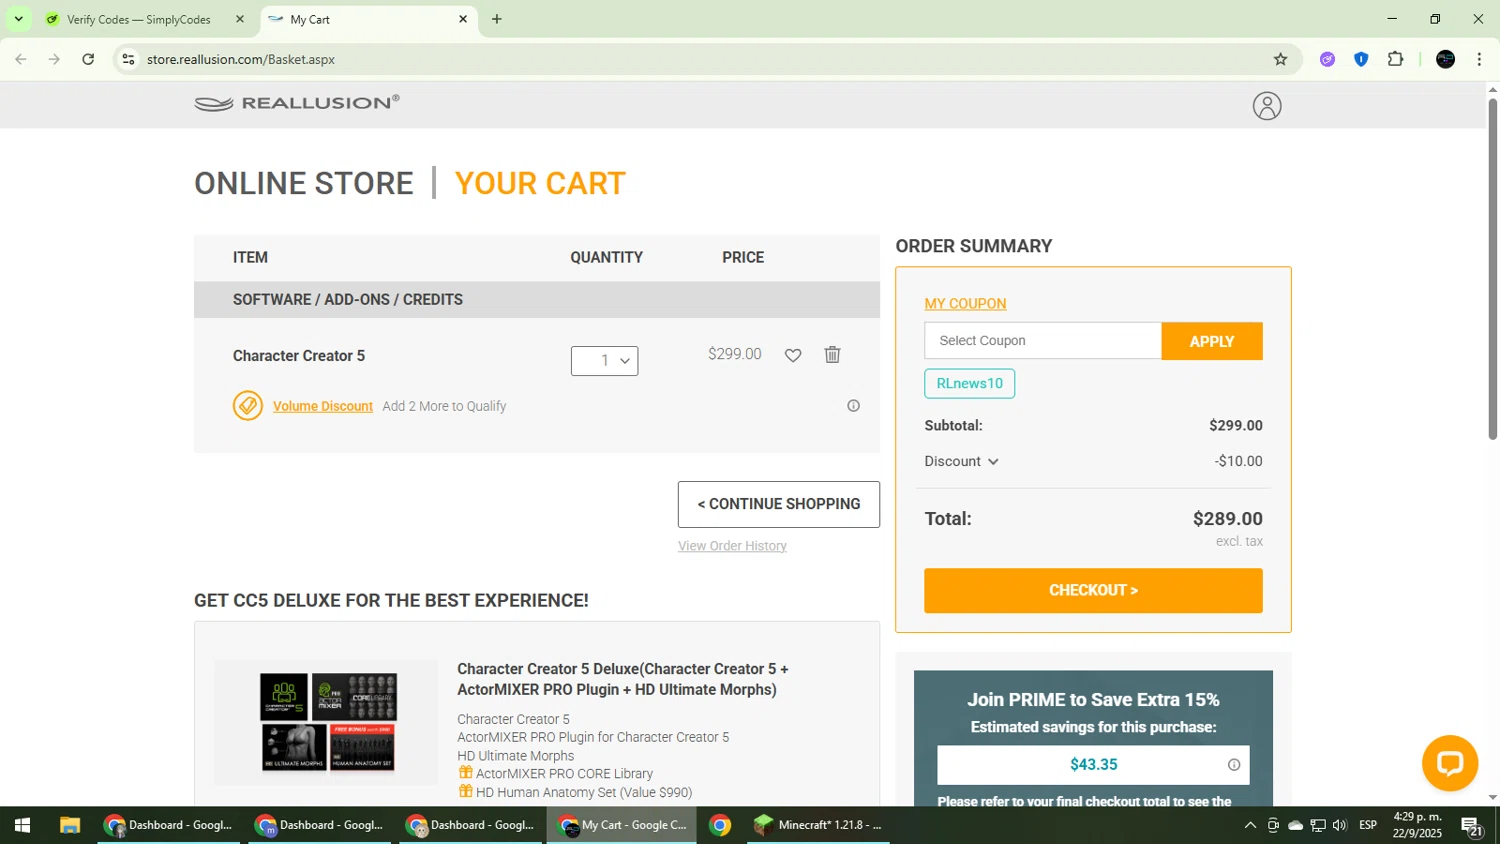This screenshot has width=1500, height=844.
Task: View site information icon in address bar
Action: 128,59
